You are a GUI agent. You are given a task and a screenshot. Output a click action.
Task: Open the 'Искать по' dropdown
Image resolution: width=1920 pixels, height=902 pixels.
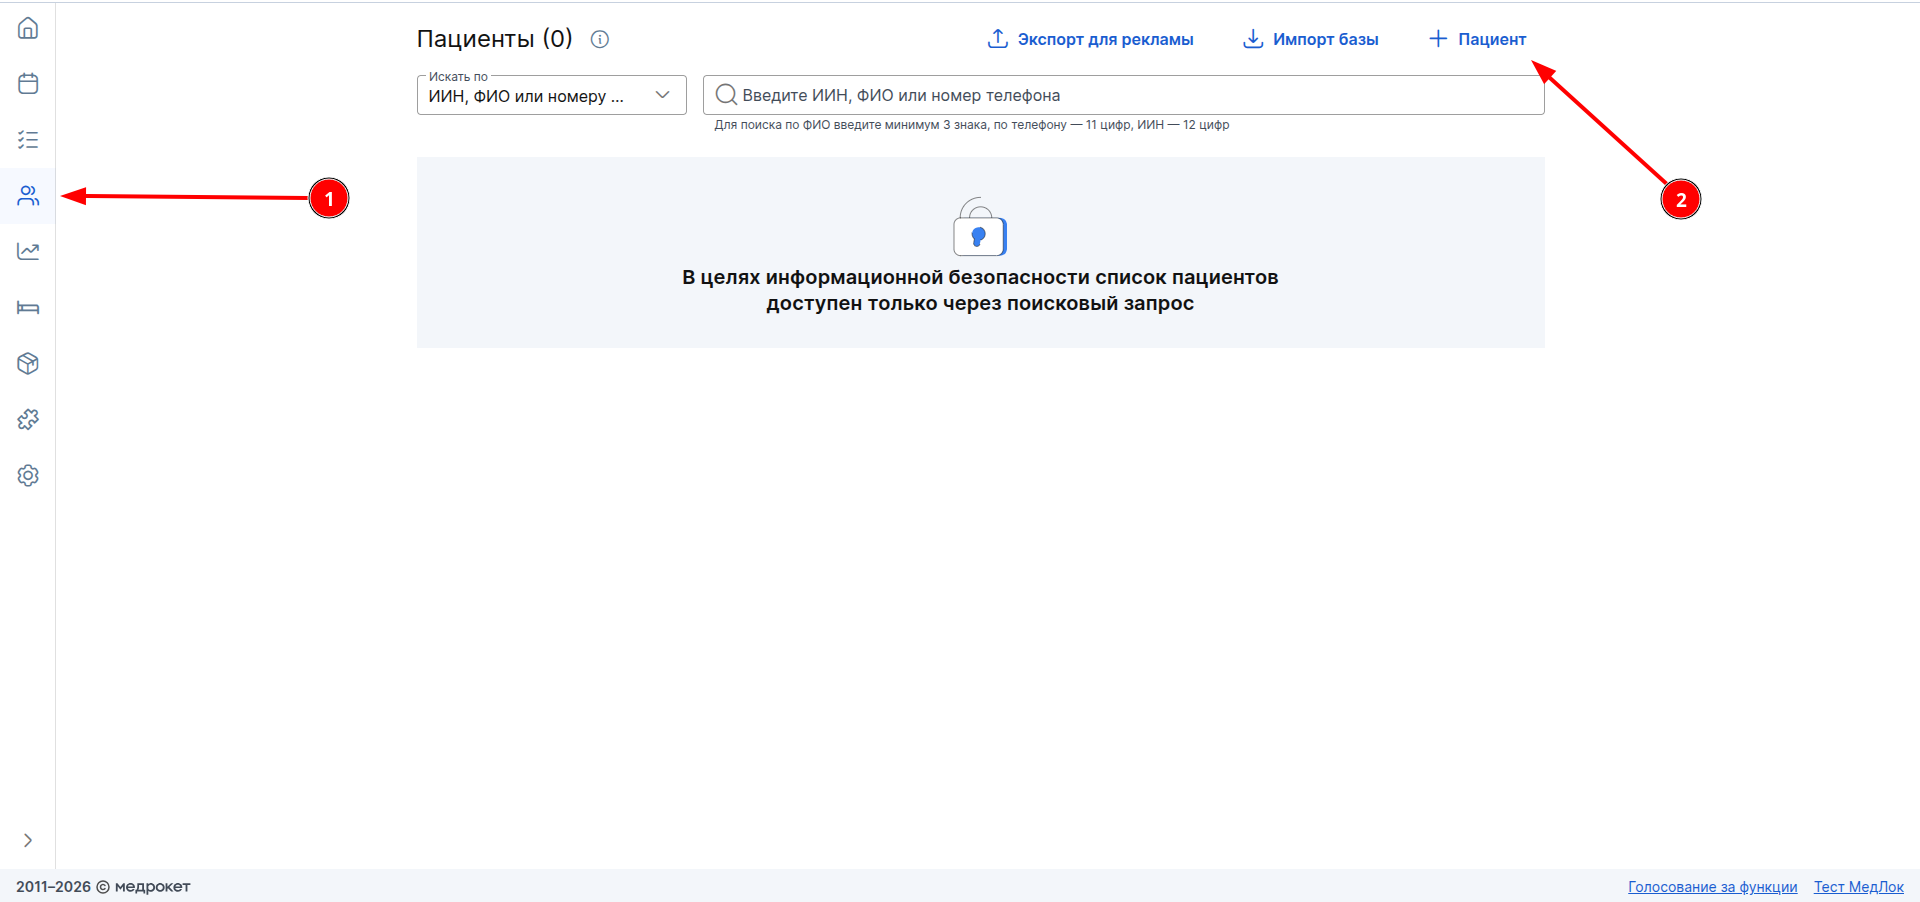tap(551, 96)
